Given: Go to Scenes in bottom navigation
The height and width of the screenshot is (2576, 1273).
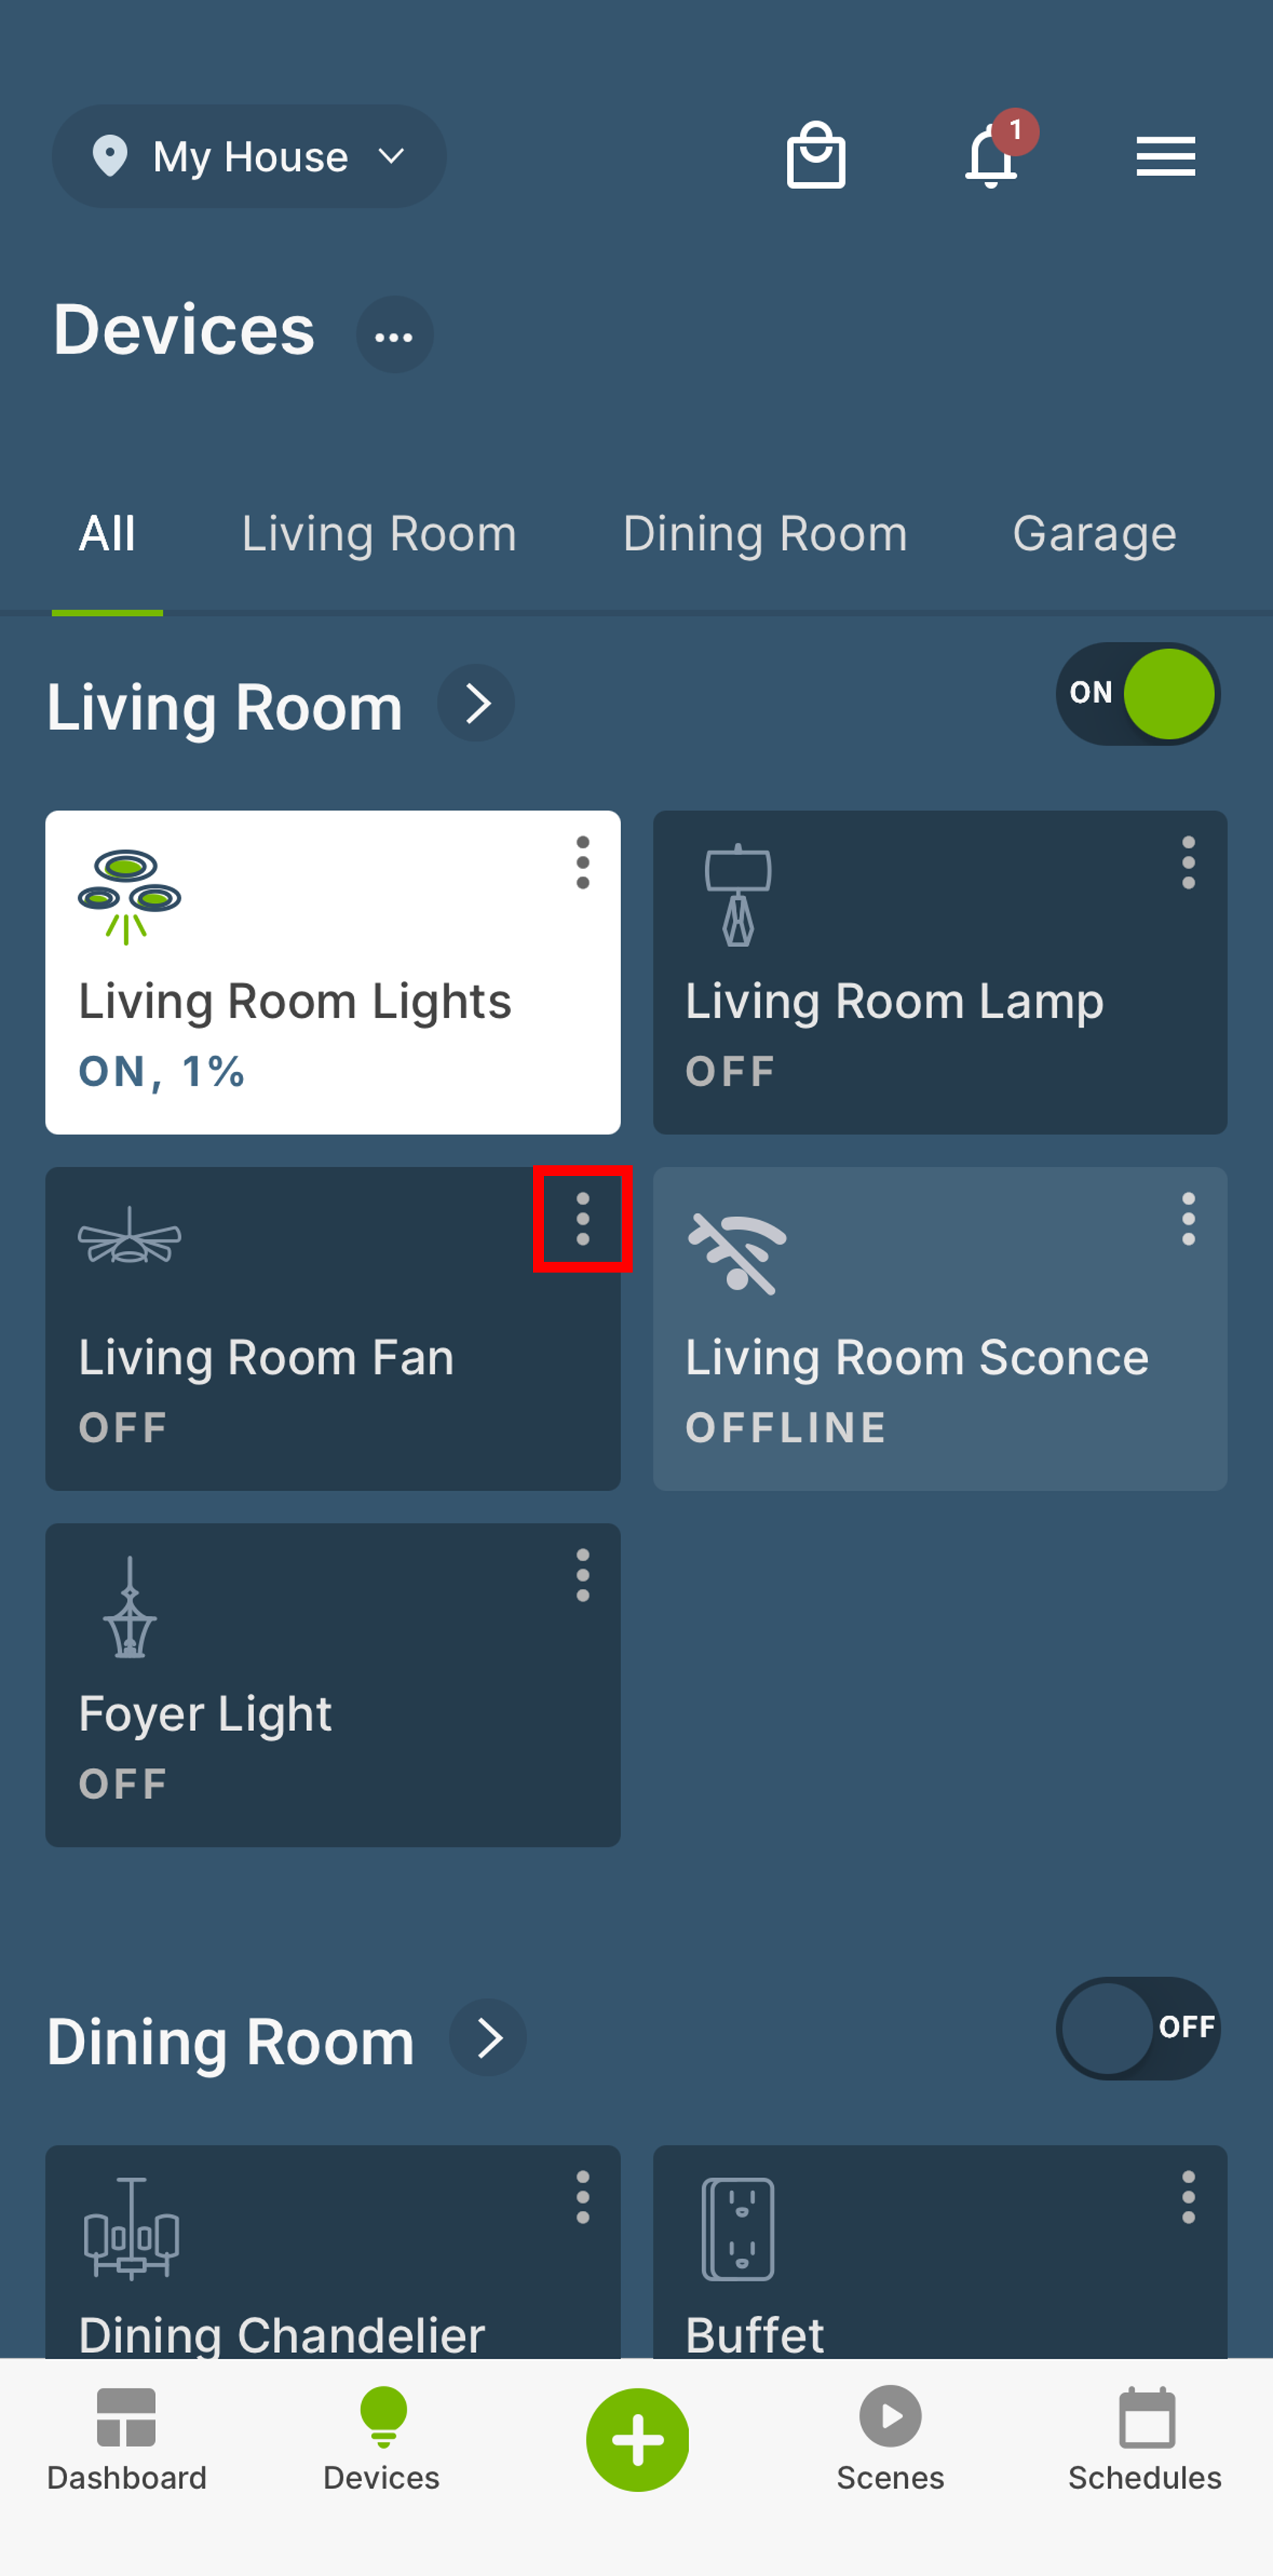Looking at the screenshot, I should coord(890,2439).
